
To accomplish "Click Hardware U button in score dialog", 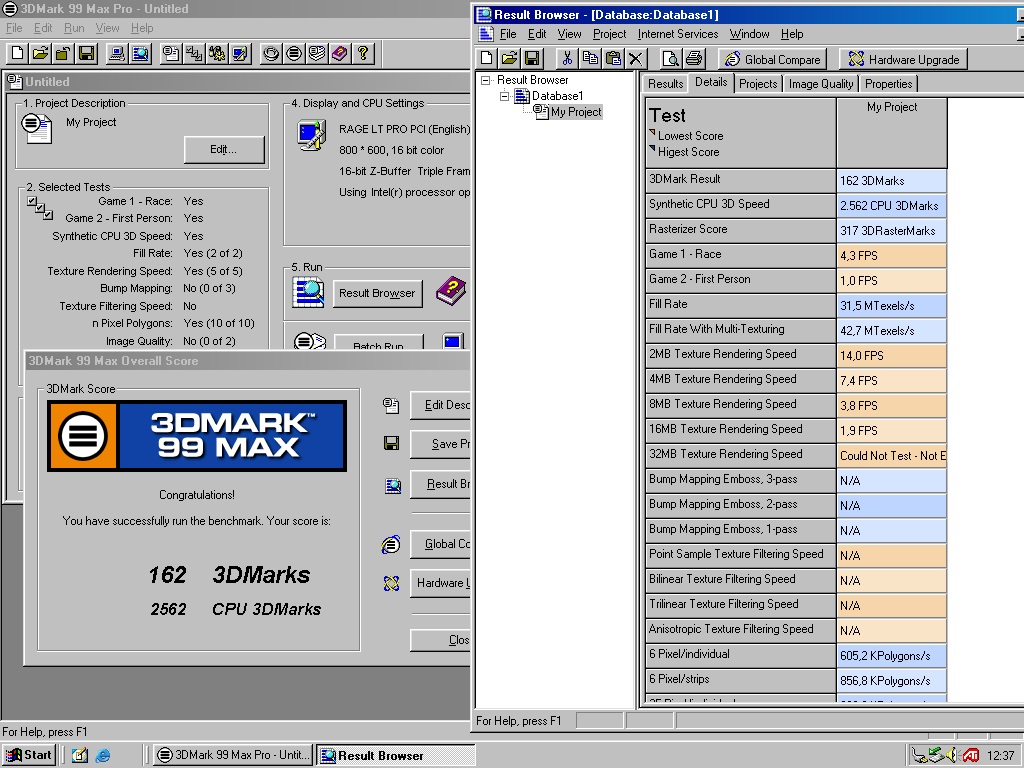I will 440,583.
